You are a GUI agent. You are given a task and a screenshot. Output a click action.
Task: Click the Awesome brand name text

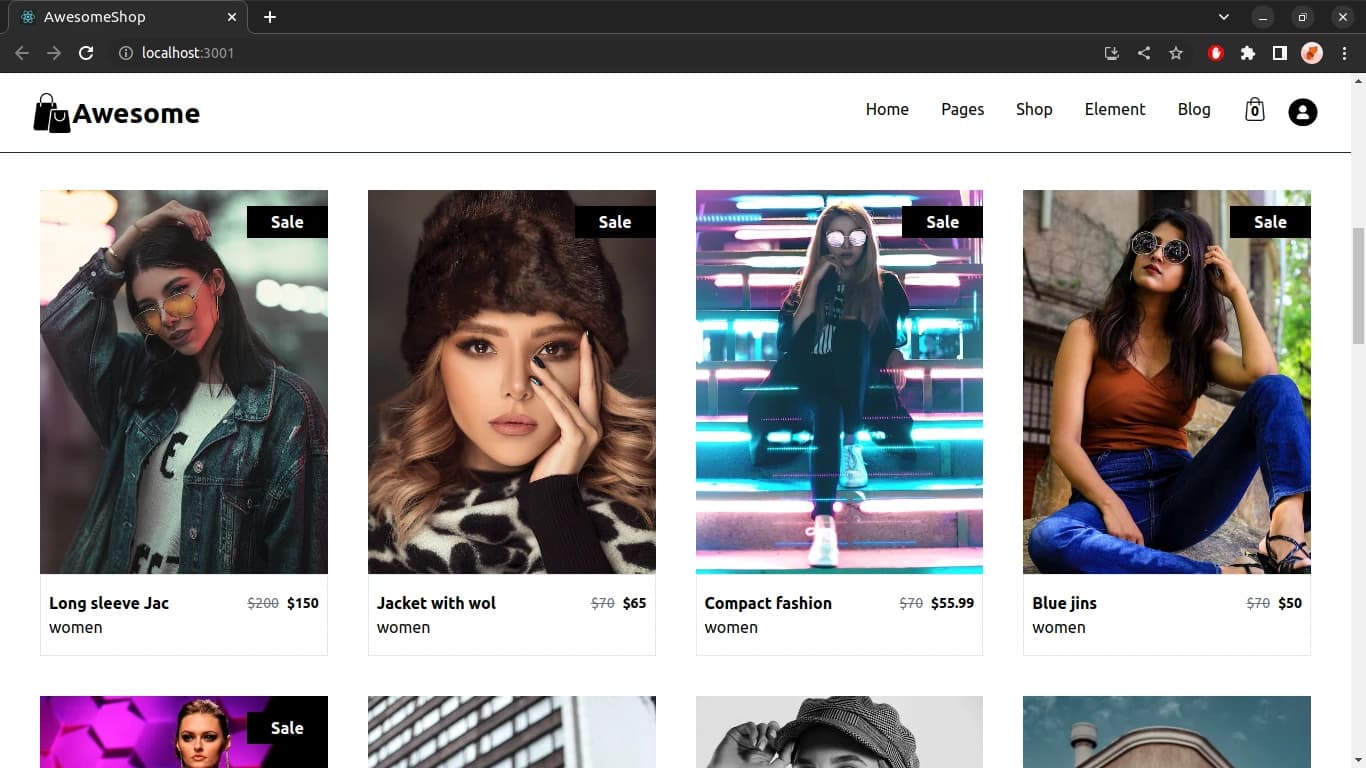tap(136, 114)
